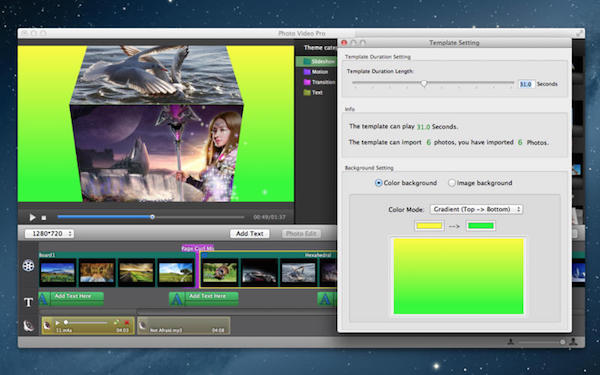Viewport: 600px width, 375px height.
Task: Open the 1280*720 resolution dropdown
Action: click(49, 233)
